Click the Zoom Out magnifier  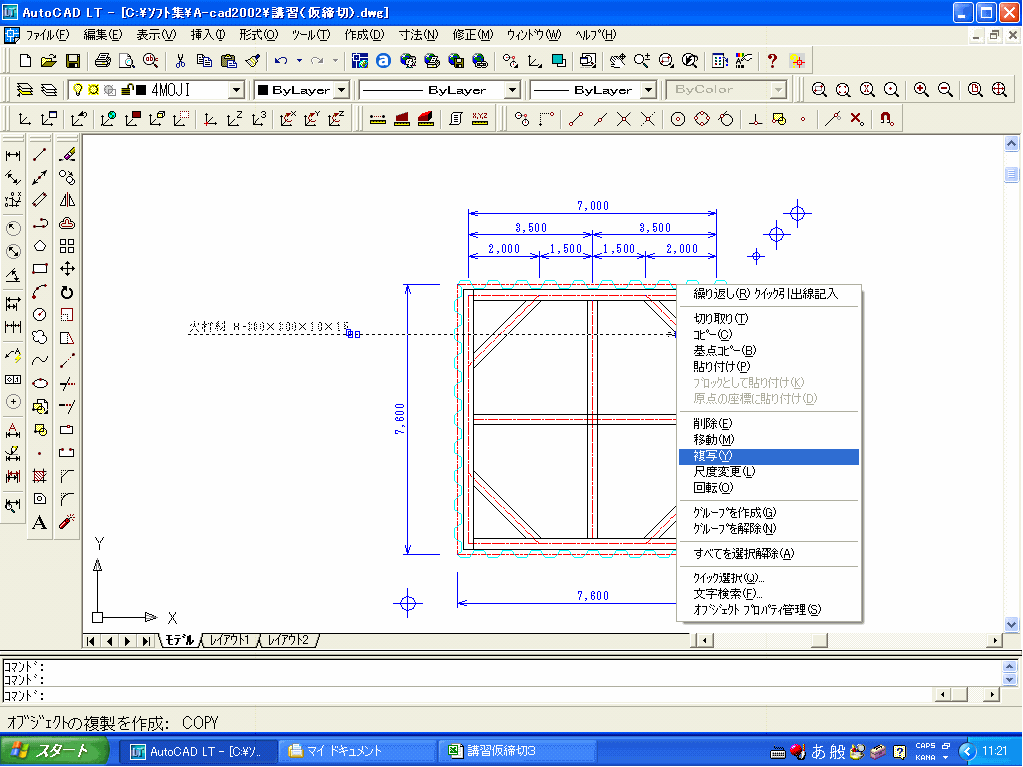[945, 89]
